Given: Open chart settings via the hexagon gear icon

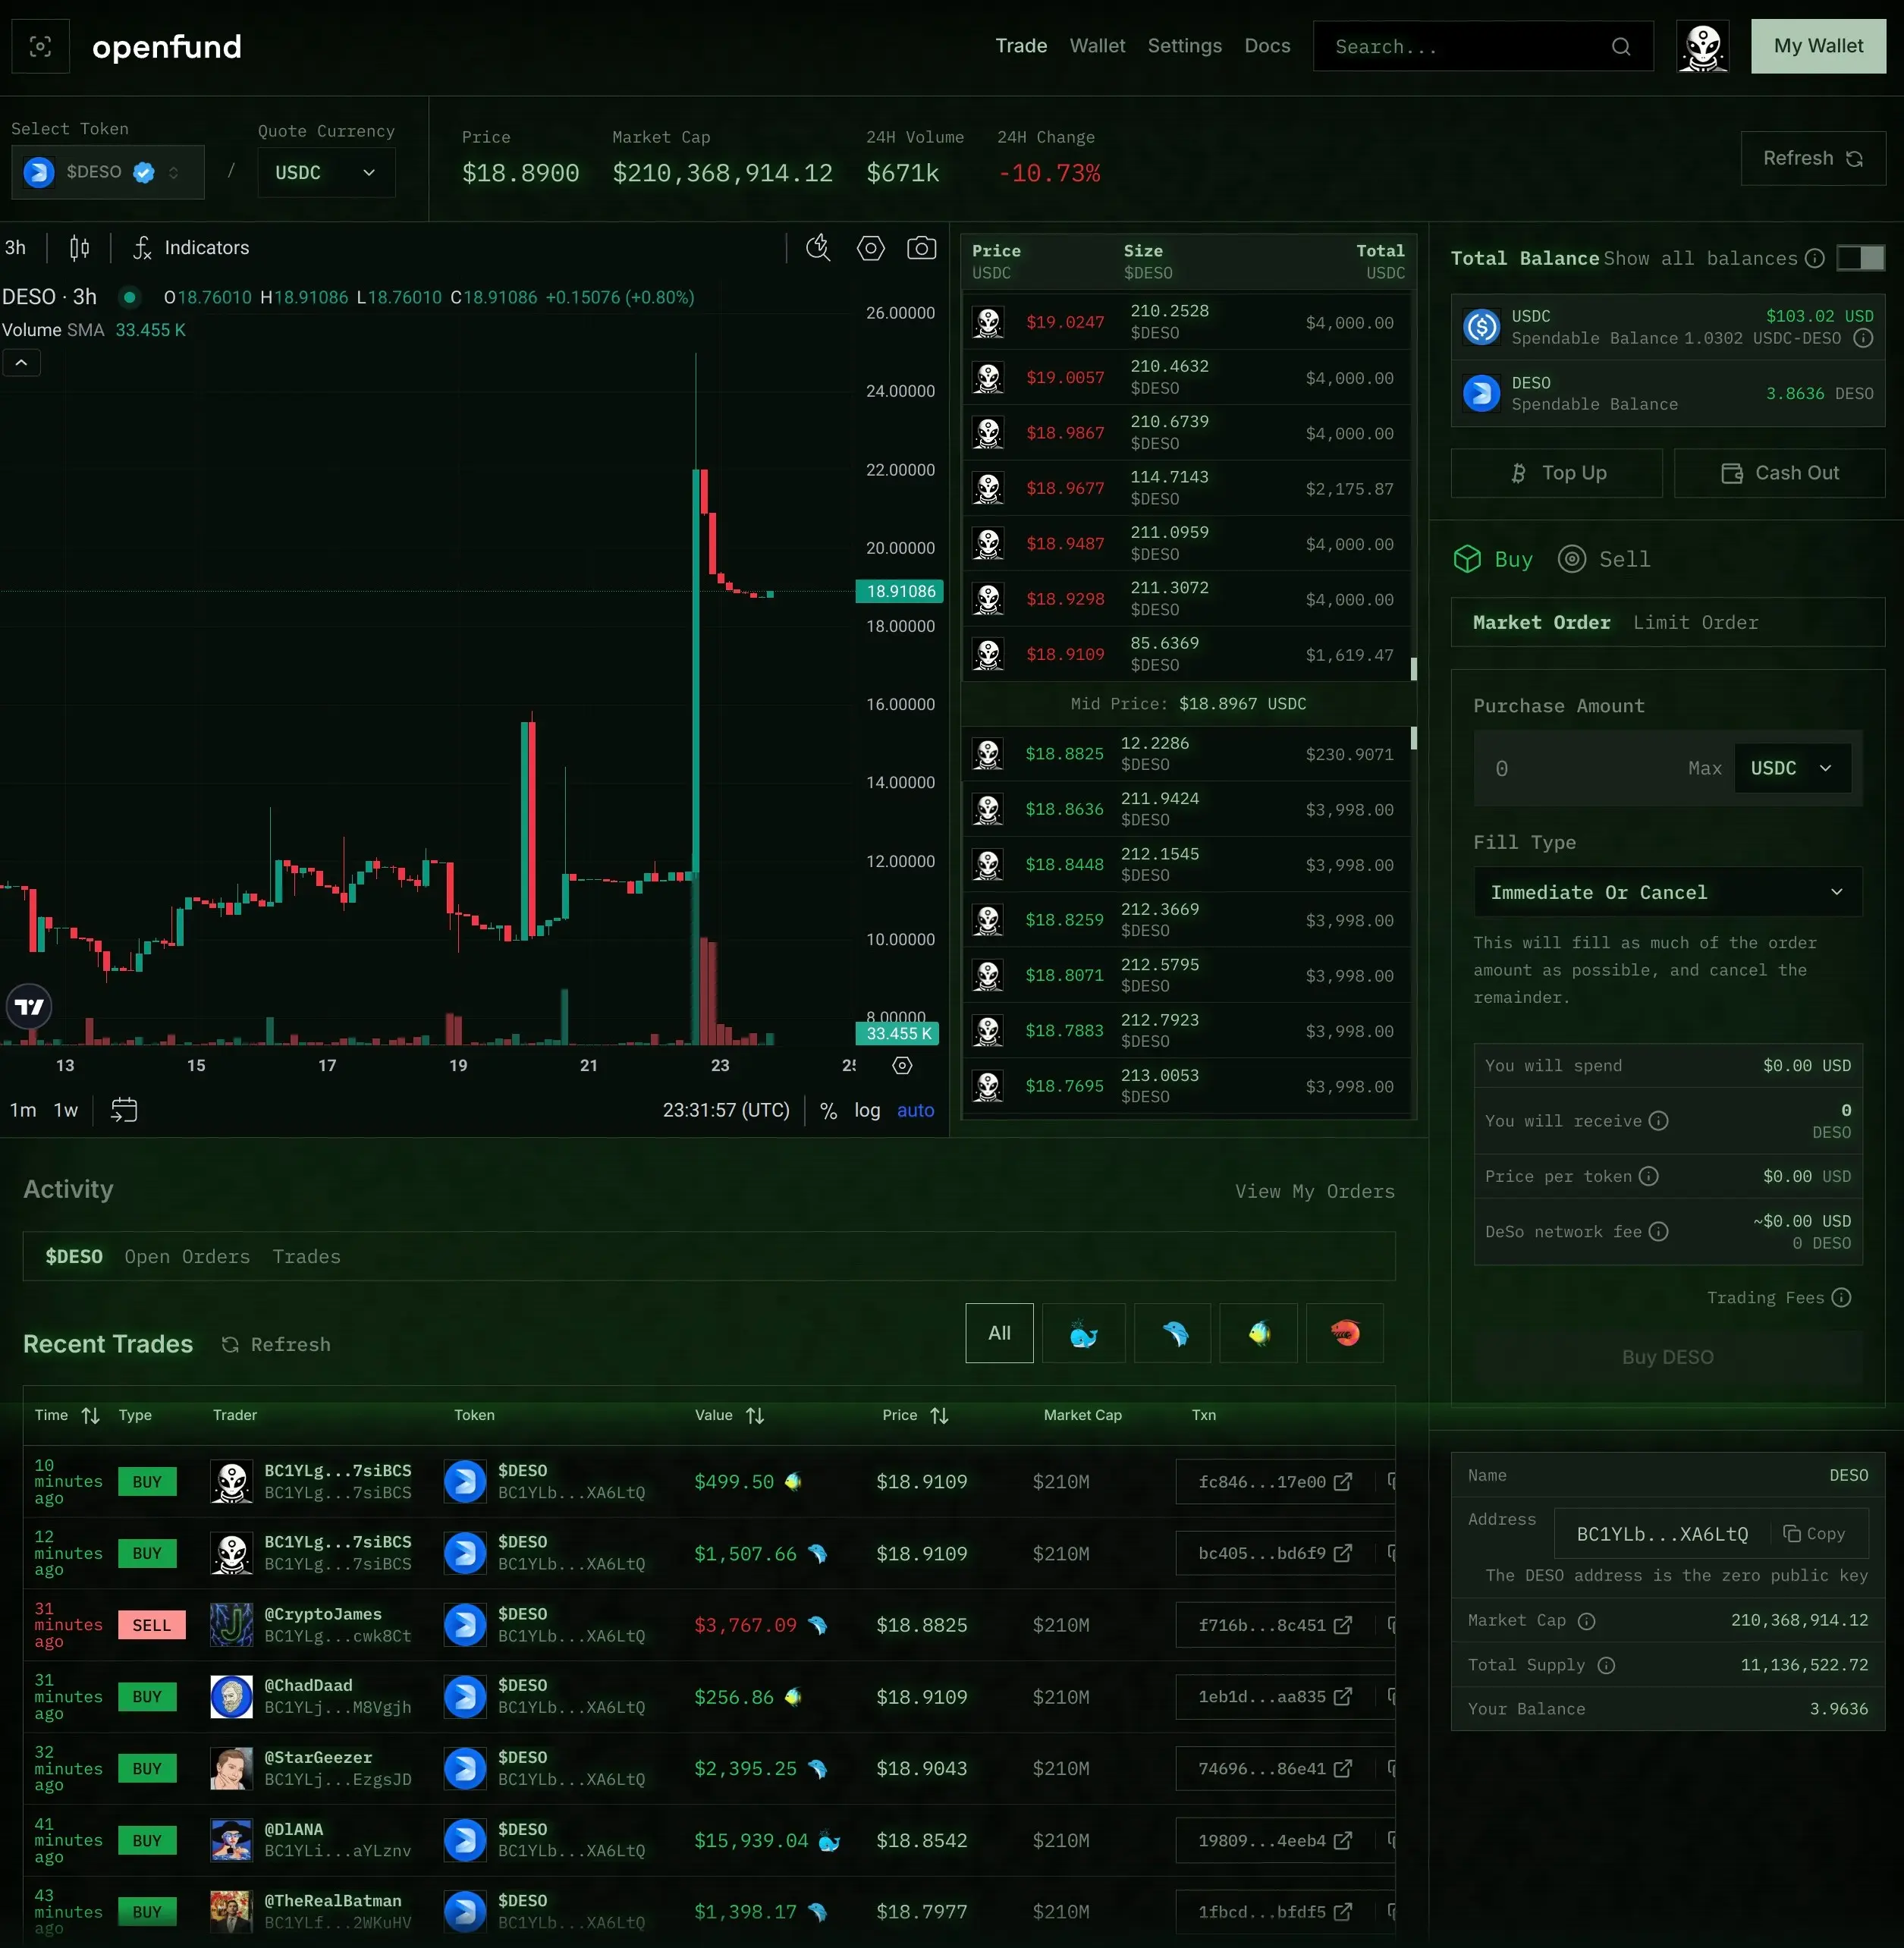Looking at the screenshot, I should coord(870,248).
